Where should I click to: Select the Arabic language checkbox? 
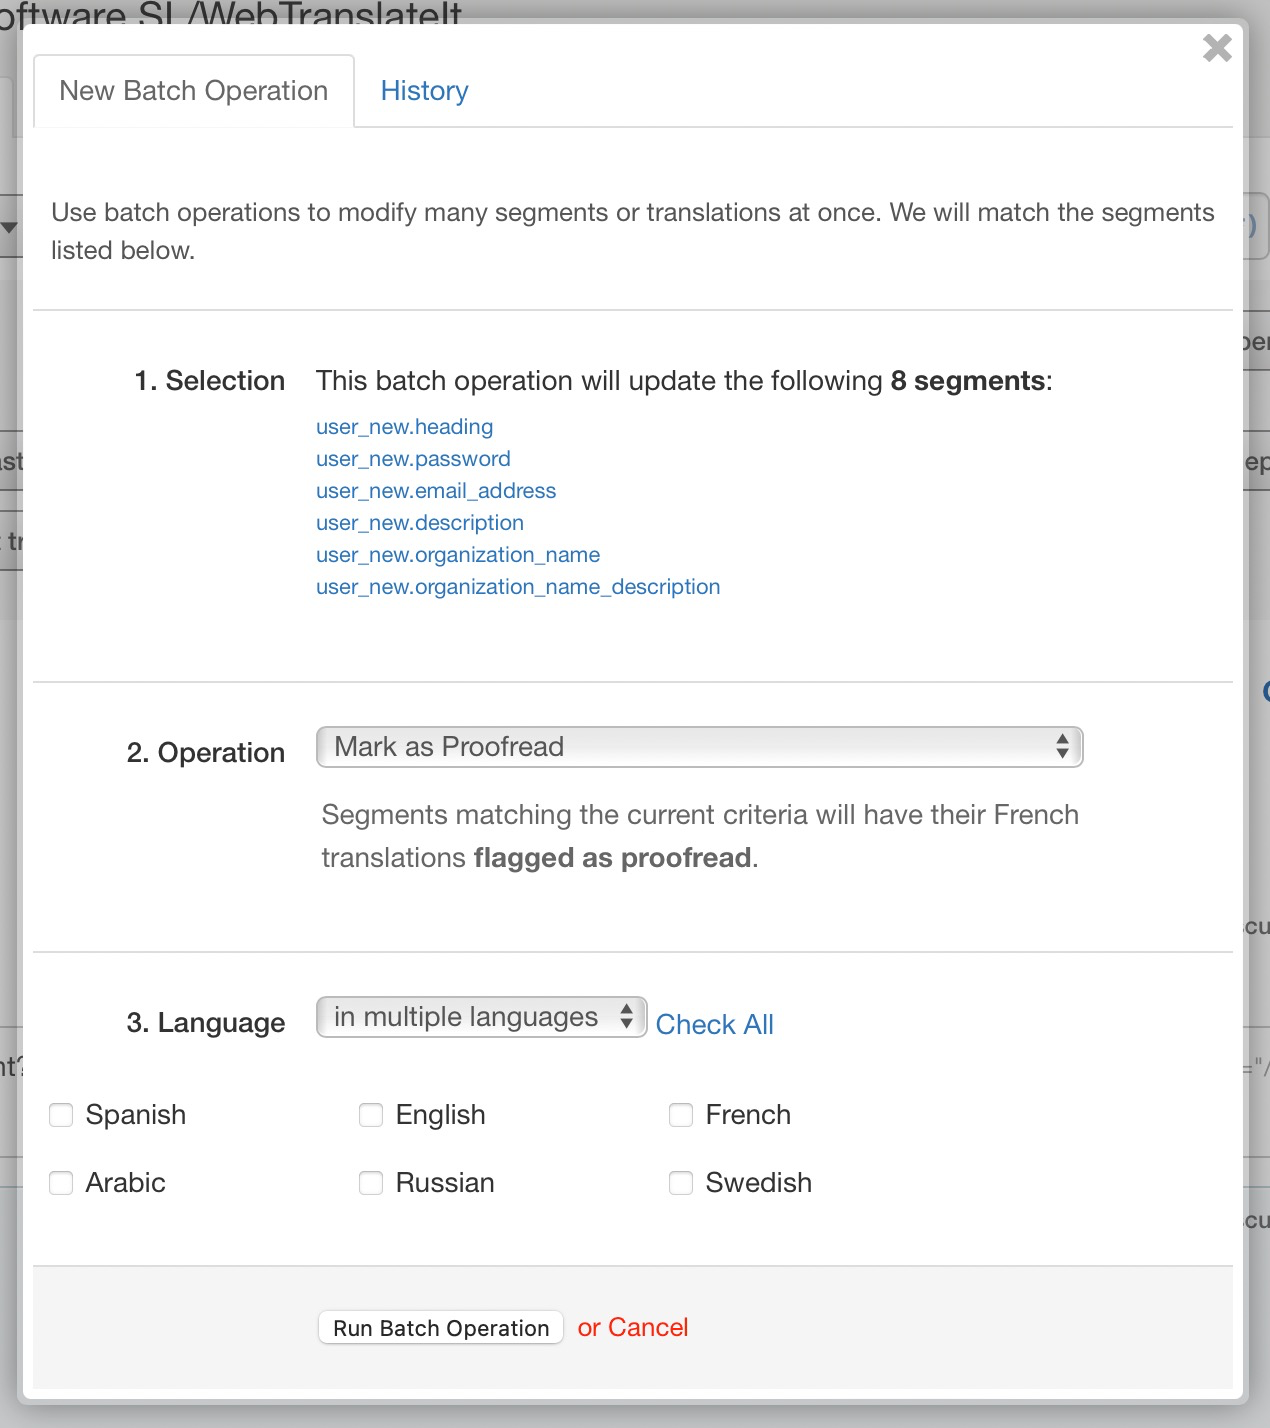pos(62,1183)
